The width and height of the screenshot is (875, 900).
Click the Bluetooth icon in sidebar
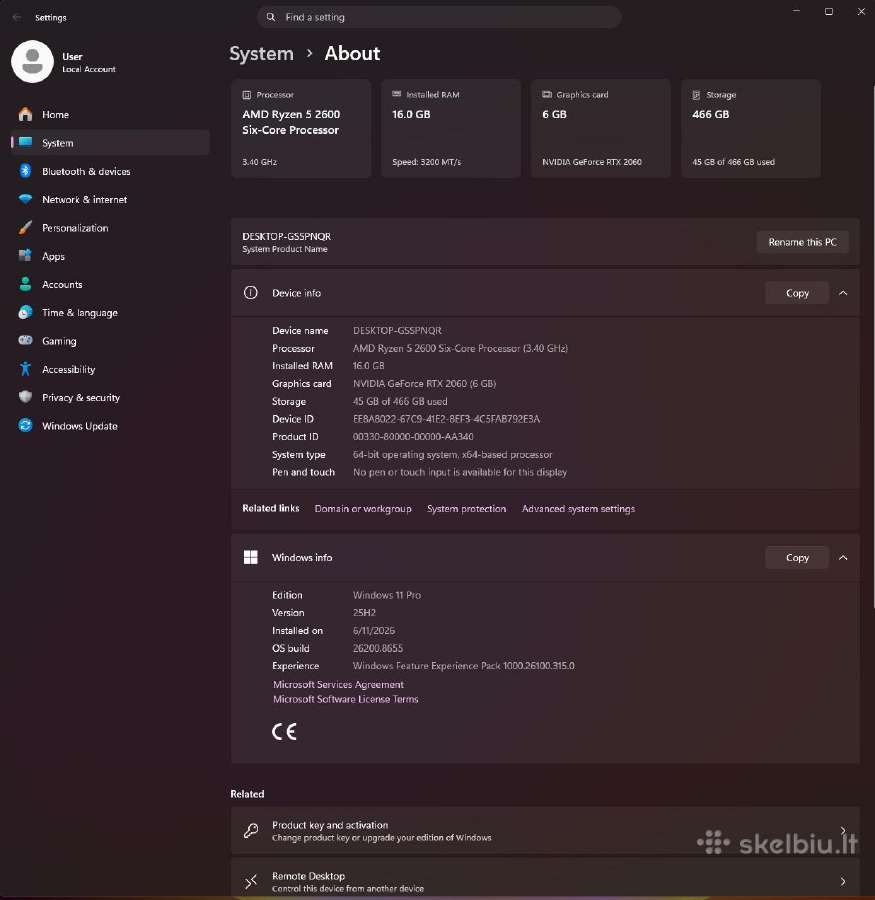pyautogui.click(x=25, y=170)
